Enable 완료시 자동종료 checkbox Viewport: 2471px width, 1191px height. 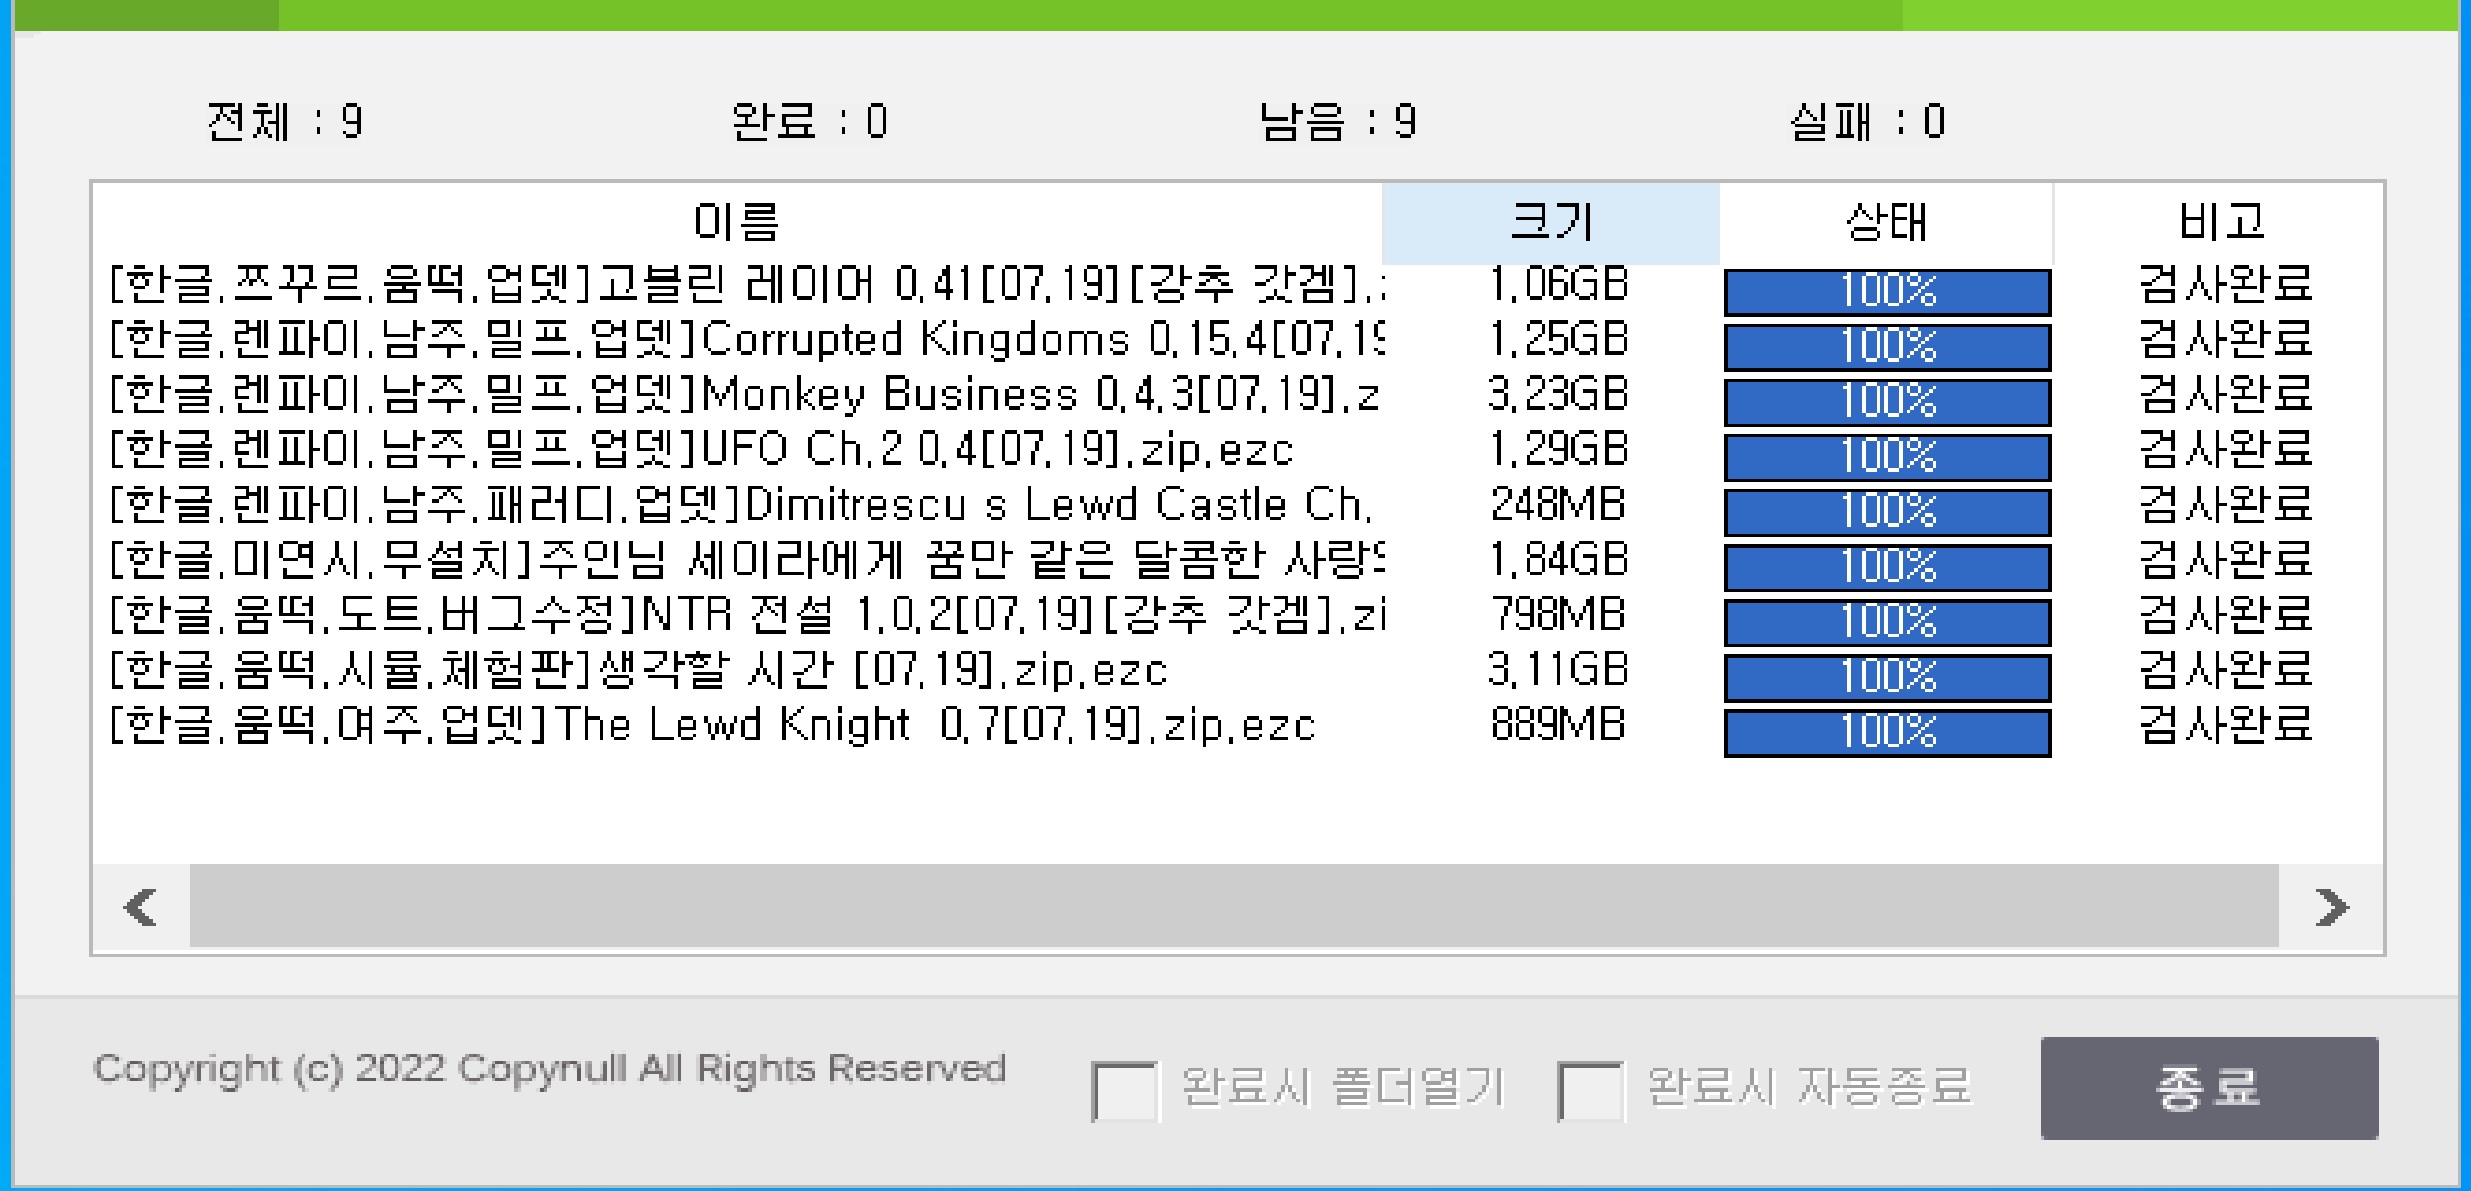[1589, 1091]
